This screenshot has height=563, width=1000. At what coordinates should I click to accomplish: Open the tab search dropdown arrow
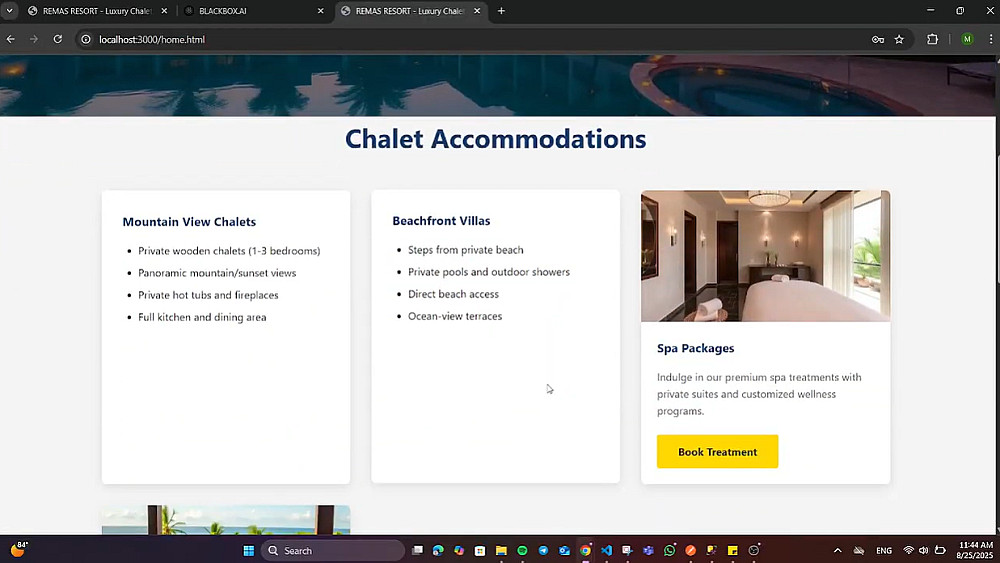point(10,11)
